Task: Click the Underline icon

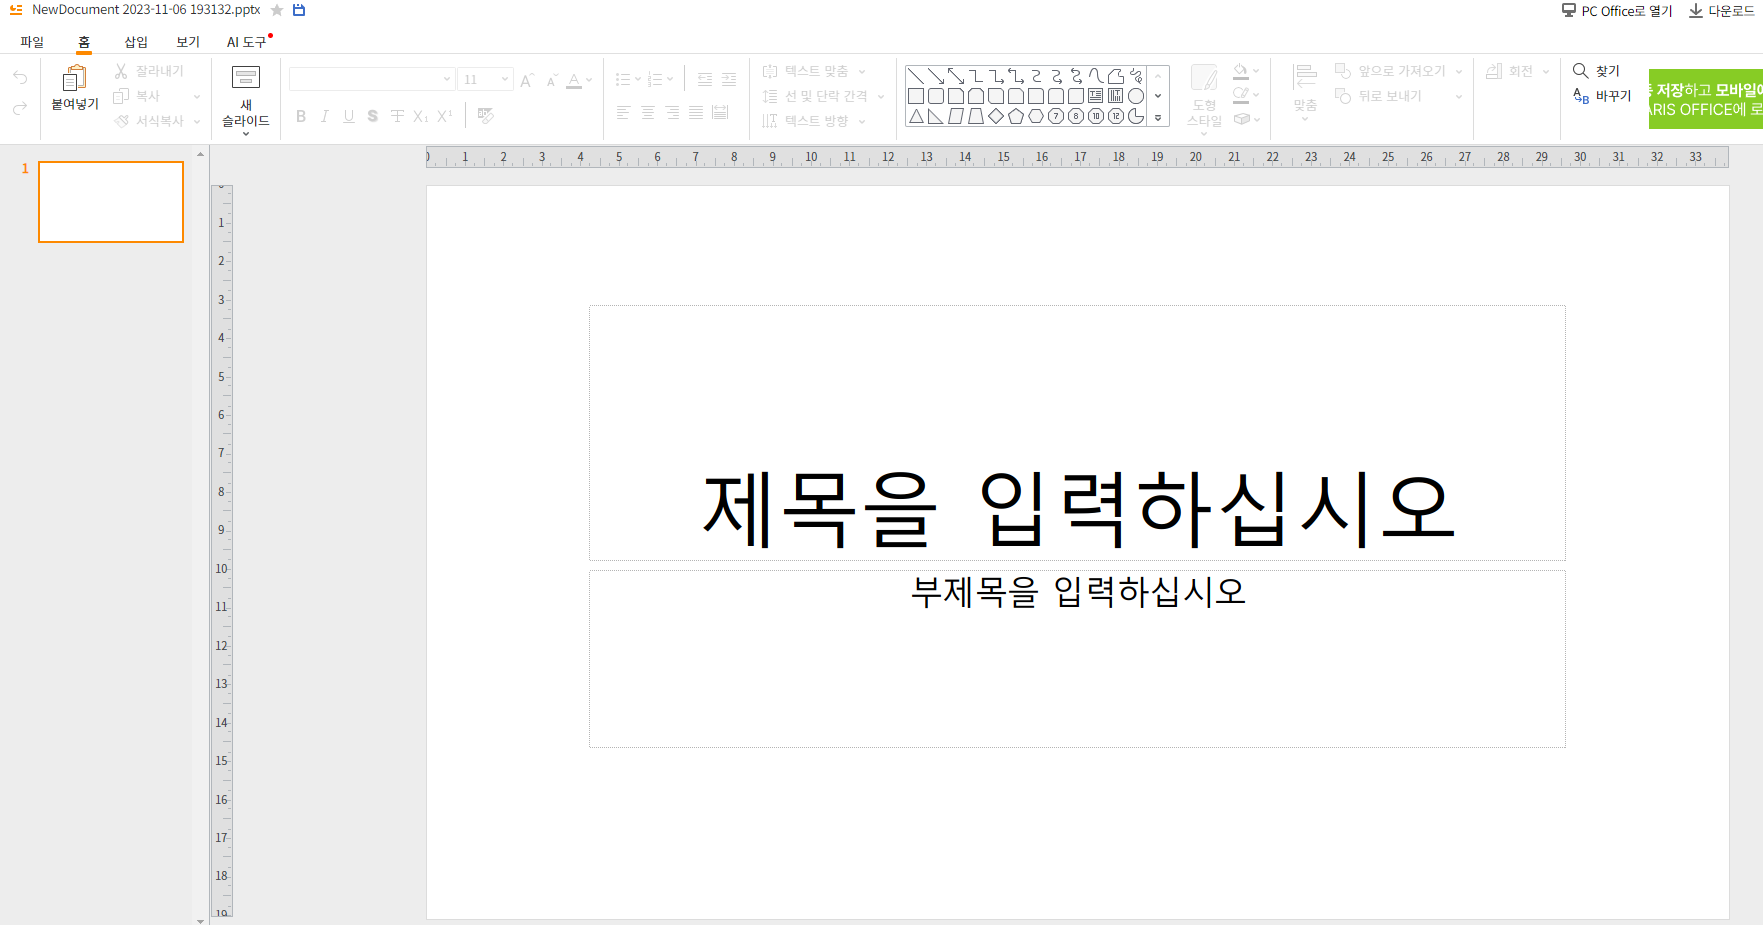Action: [348, 116]
